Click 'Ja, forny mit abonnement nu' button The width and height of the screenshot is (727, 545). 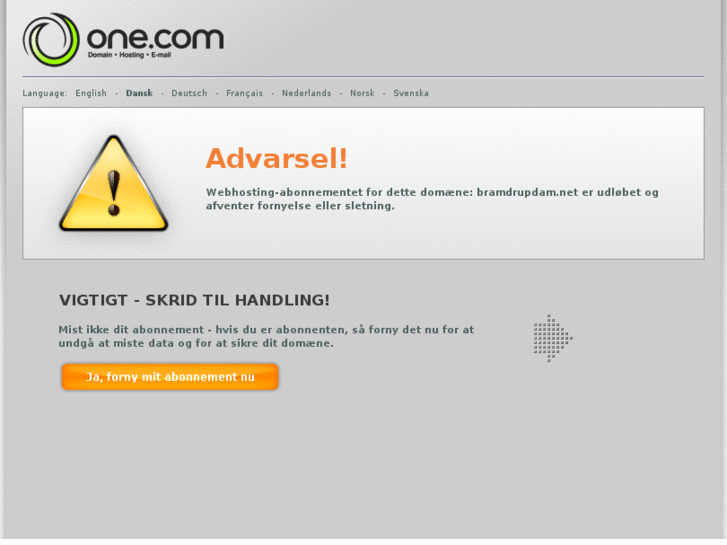point(170,377)
